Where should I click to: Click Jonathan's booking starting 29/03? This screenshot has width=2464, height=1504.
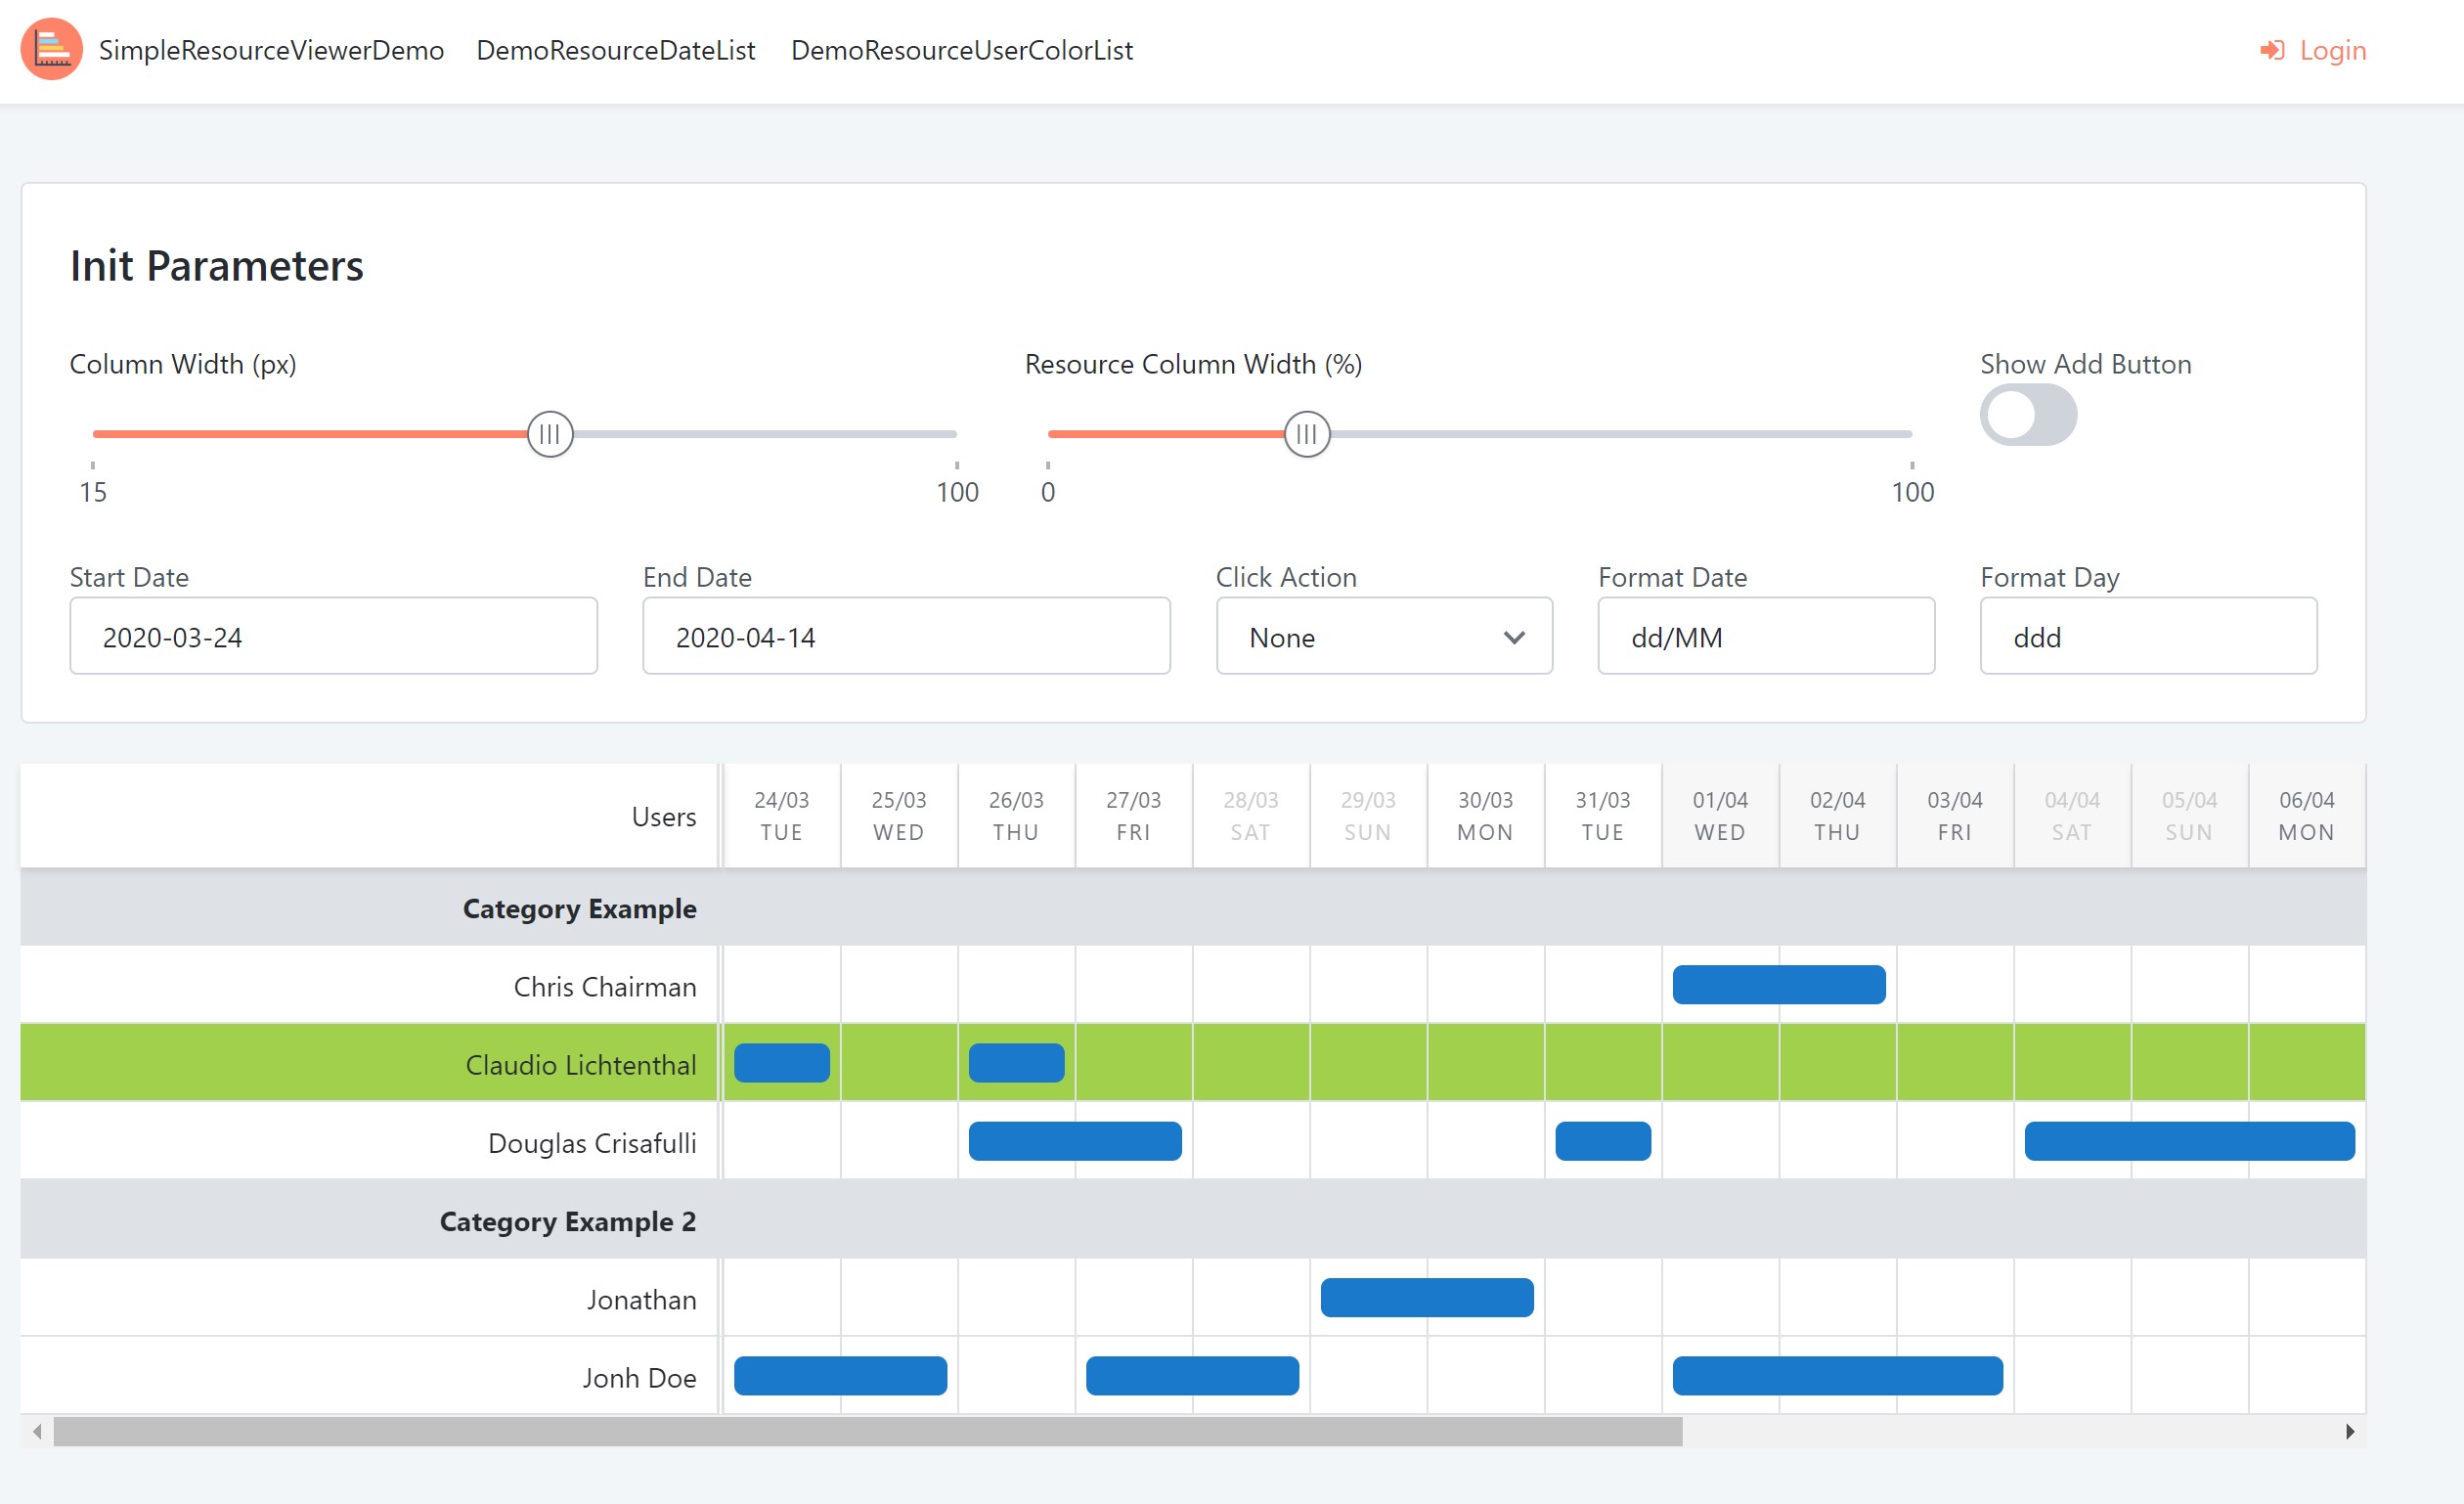click(x=1427, y=1298)
